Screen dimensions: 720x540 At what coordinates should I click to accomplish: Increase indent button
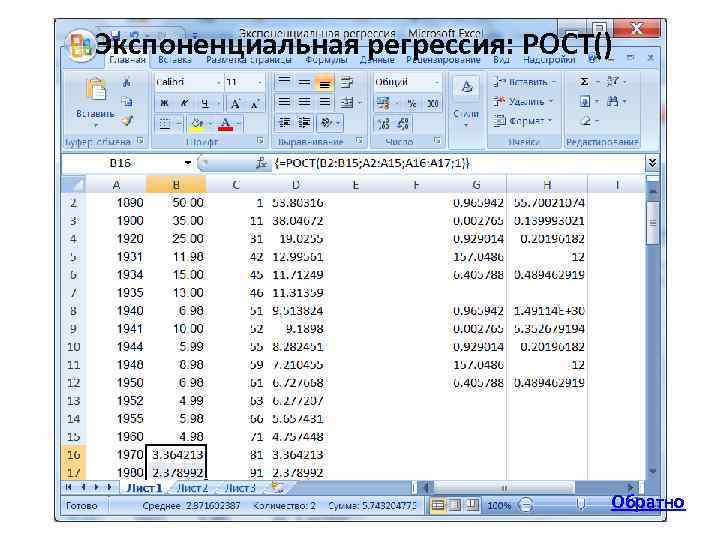(x=304, y=122)
